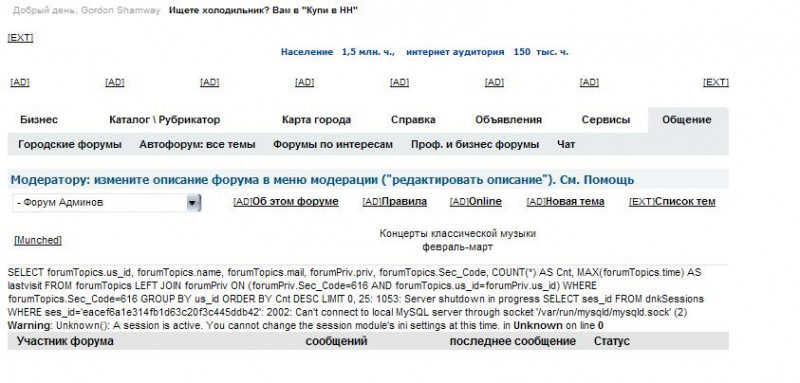Click the Ищете холодильник? Вам в "Купи в НН" headline
Screen dimensions: 800x383
263,10
